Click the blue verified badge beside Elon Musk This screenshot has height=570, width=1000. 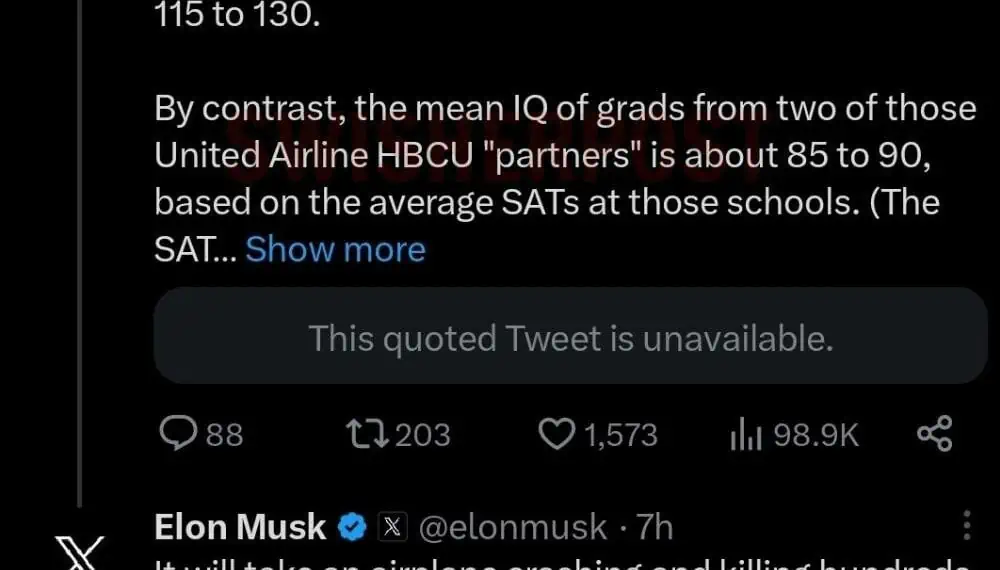(351, 527)
